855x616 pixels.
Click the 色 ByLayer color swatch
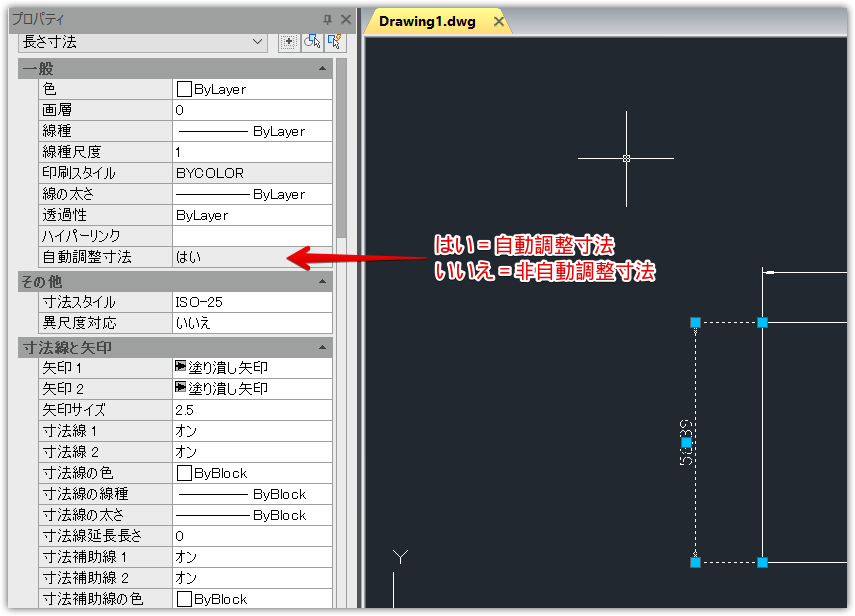click(x=184, y=89)
